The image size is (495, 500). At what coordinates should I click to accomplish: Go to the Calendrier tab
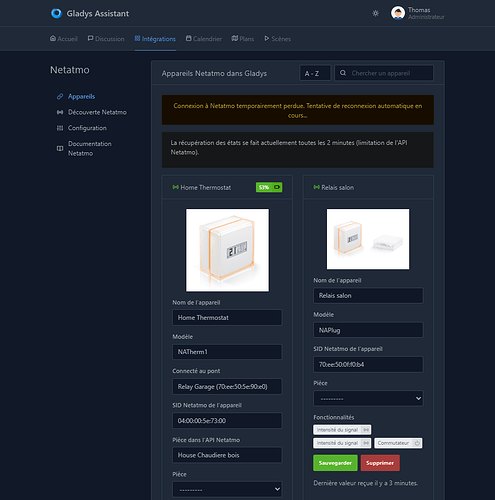[x=204, y=39]
